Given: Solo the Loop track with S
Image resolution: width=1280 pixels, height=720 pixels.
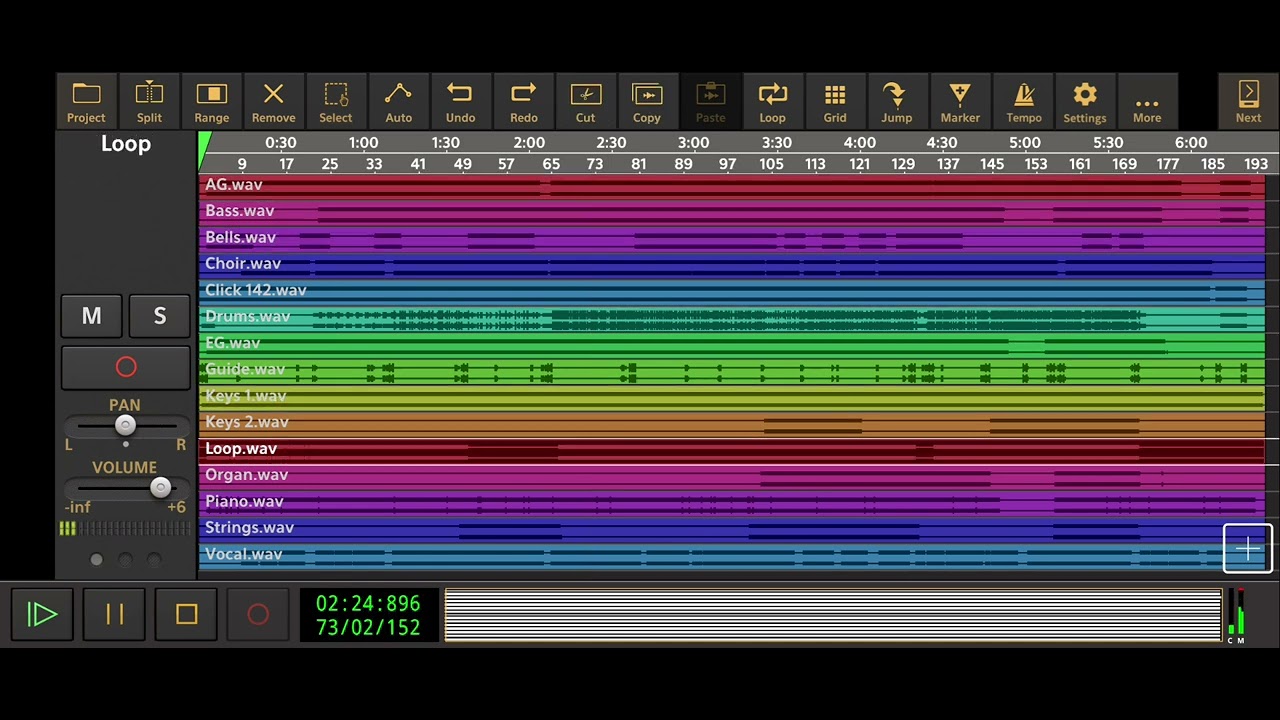Looking at the screenshot, I should point(159,316).
